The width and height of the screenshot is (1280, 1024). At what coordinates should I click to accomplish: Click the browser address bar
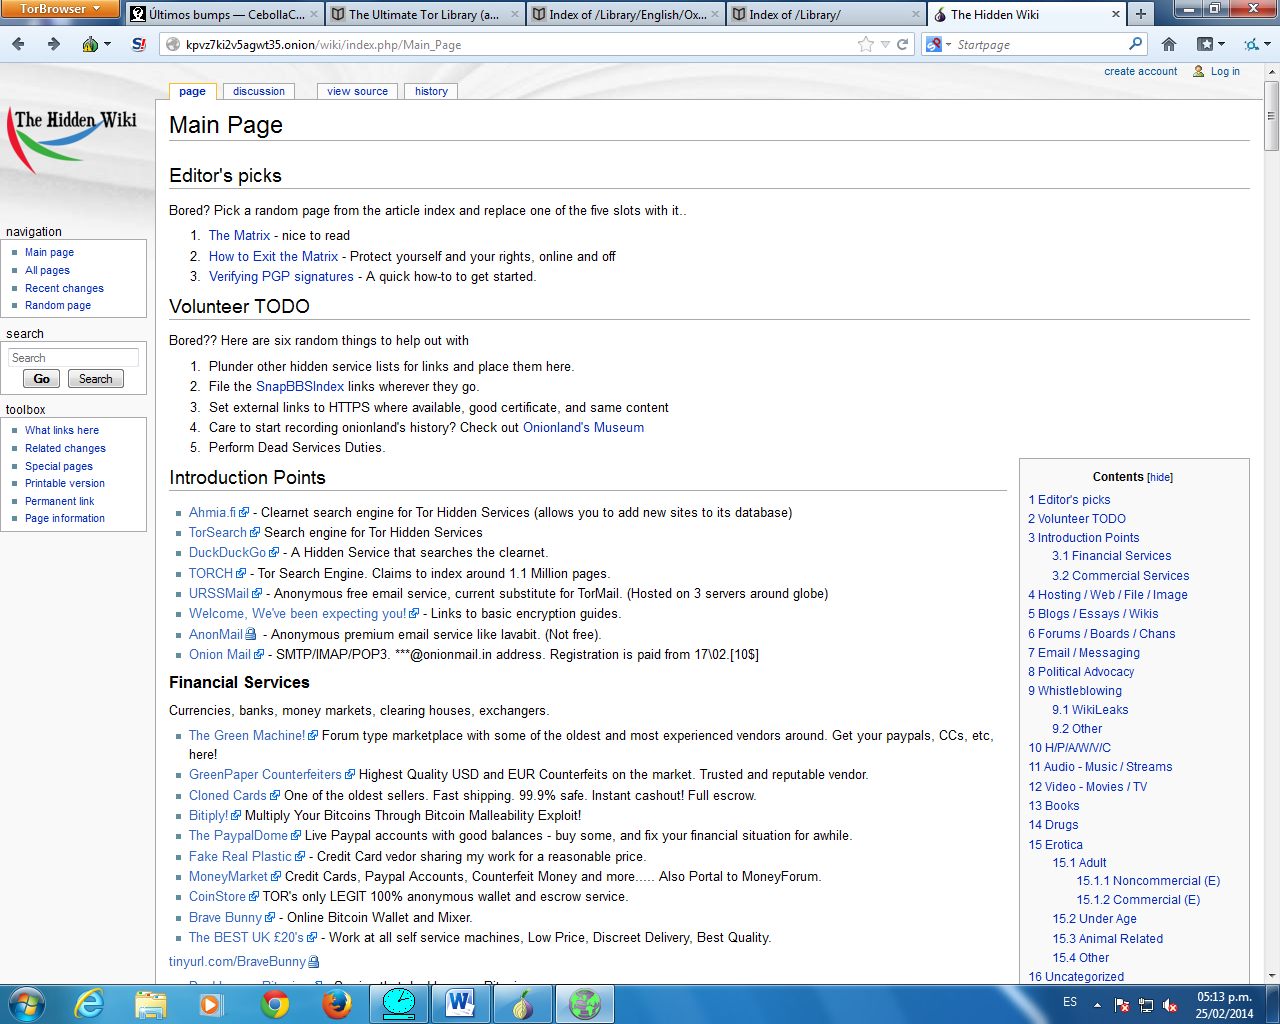click(x=510, y=44)
